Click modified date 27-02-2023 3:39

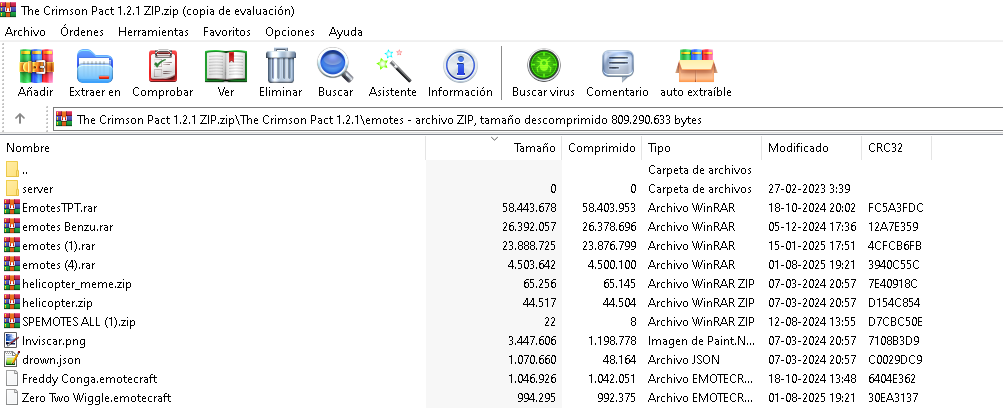[809, 189]
